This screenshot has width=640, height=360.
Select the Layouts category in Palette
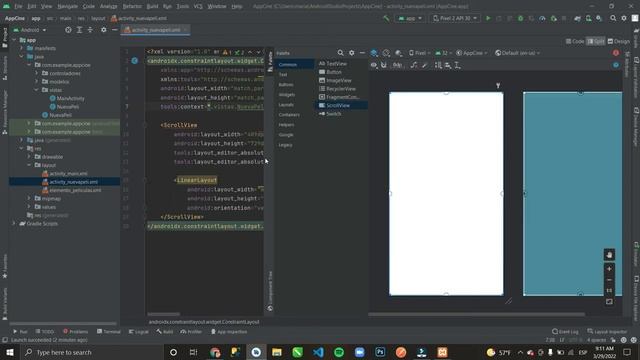[286, 105]
